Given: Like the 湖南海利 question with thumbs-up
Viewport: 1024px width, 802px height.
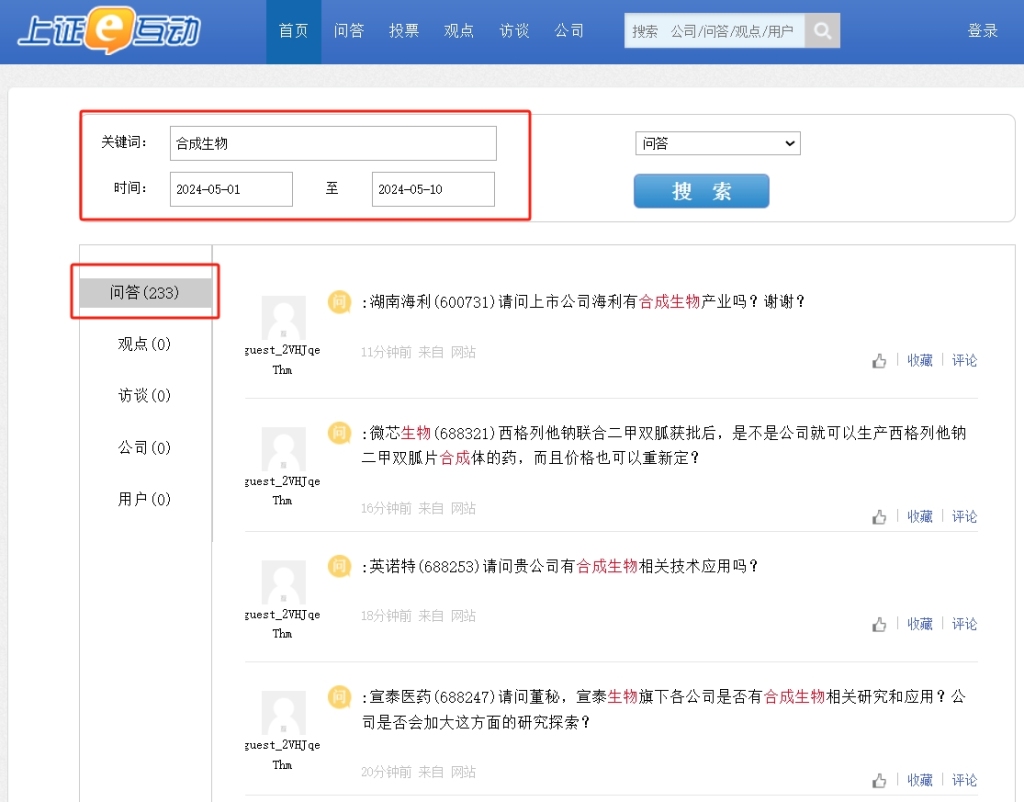Looking at the screenshot, I should pyautogui.click(x=879, y=361).
